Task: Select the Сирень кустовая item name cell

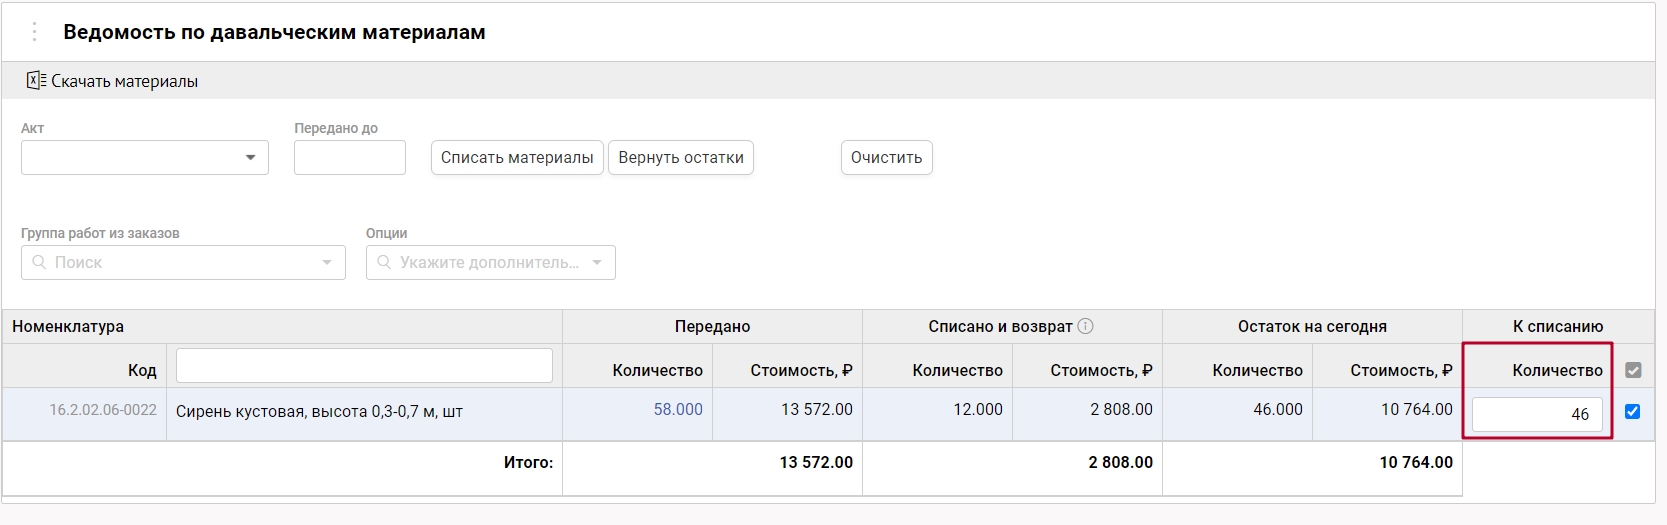Action: click(x=319, y=411)
